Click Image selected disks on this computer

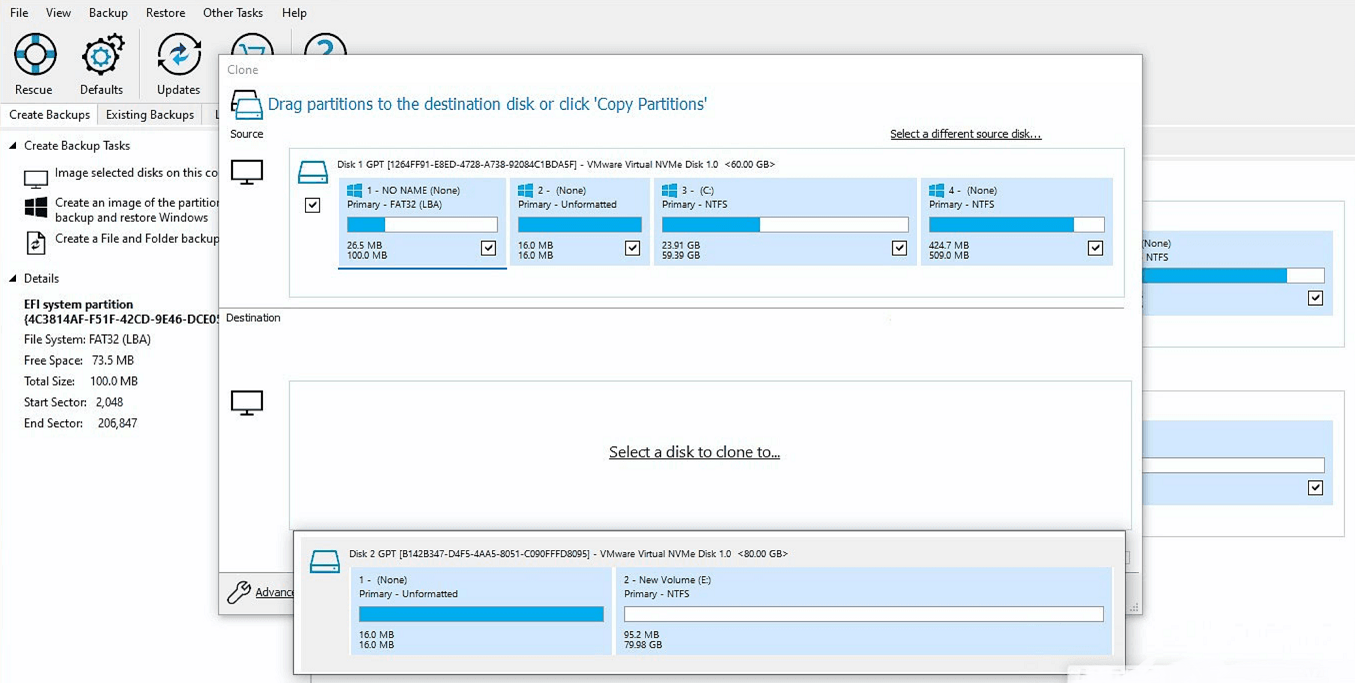(137, 173)
